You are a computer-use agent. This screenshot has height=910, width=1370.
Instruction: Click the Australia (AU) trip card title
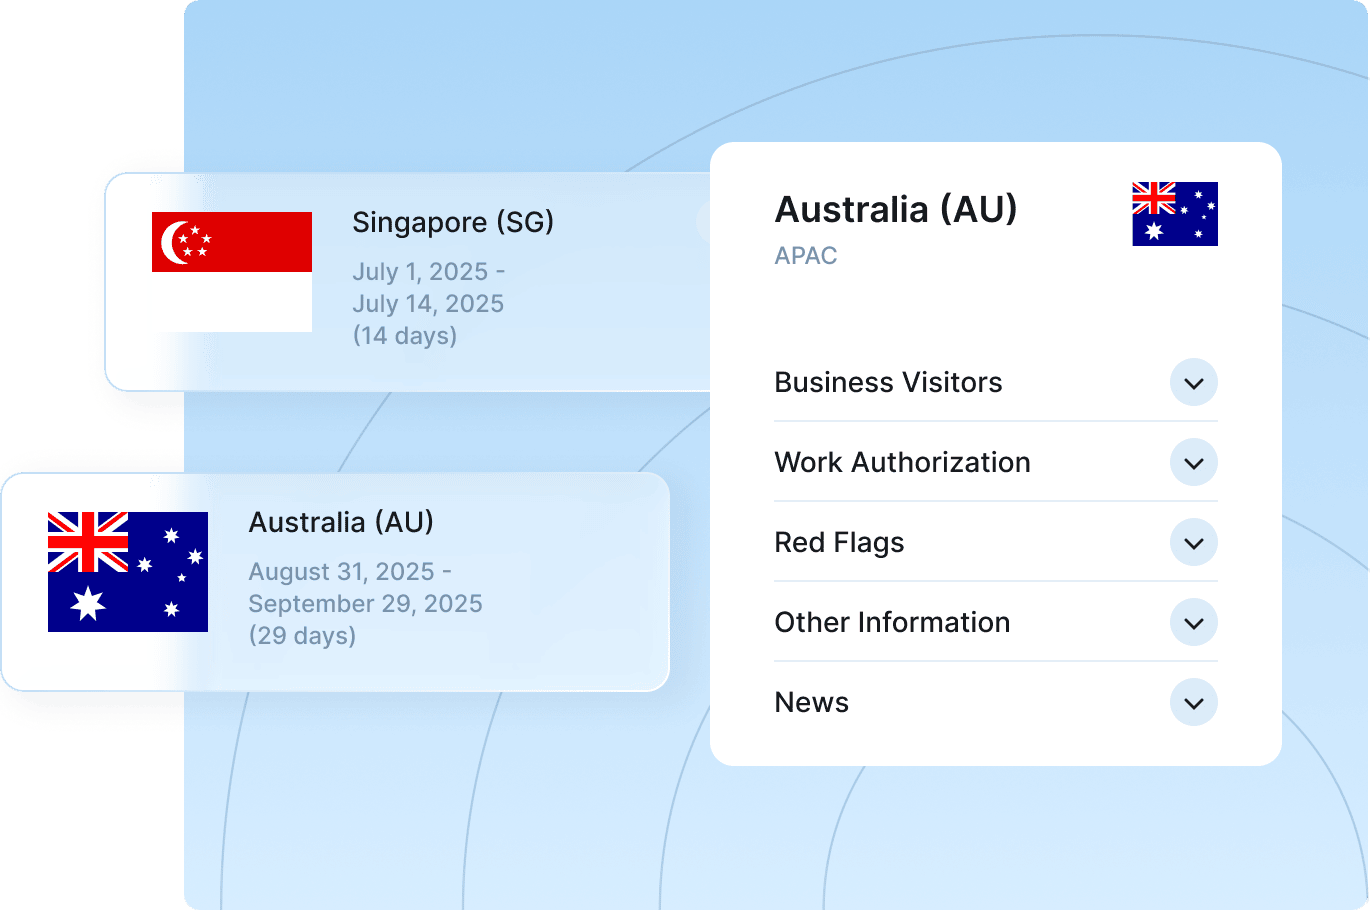340,522
